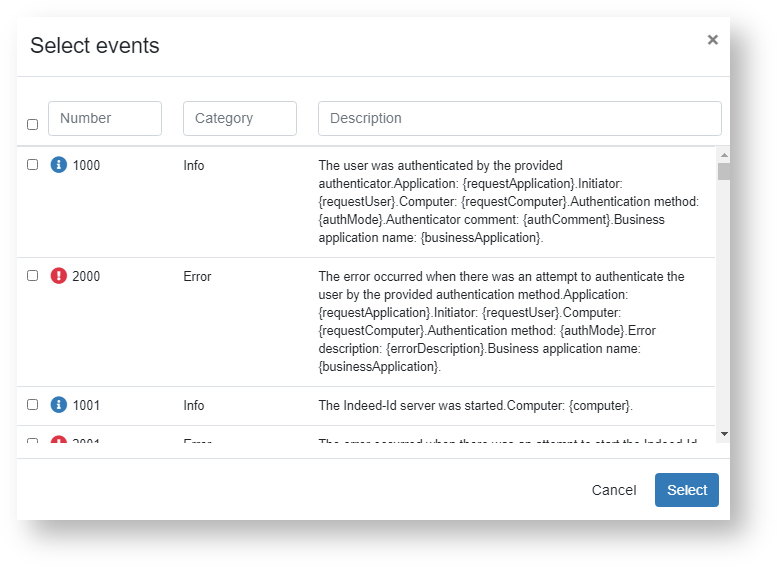The height and width of the screenshot is (568, 778).
Task: Tick the checkbox for event 1001
Action: tap(32, 405)
